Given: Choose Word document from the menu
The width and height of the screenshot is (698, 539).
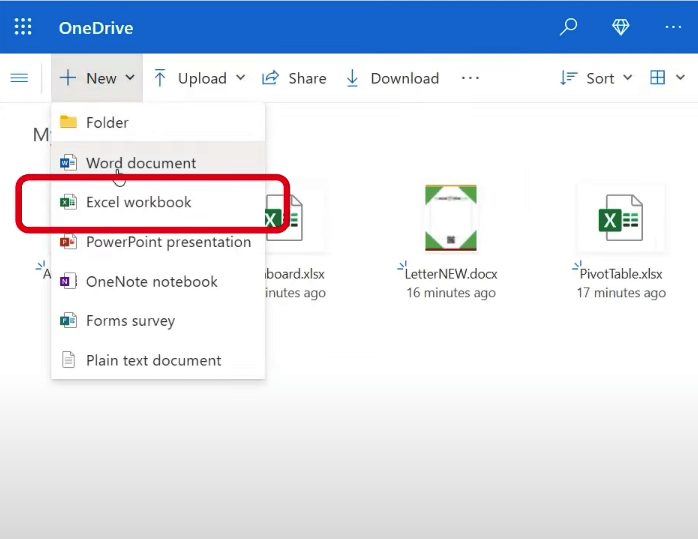Looking at the screenshot, I should click(x=158, y=162).
